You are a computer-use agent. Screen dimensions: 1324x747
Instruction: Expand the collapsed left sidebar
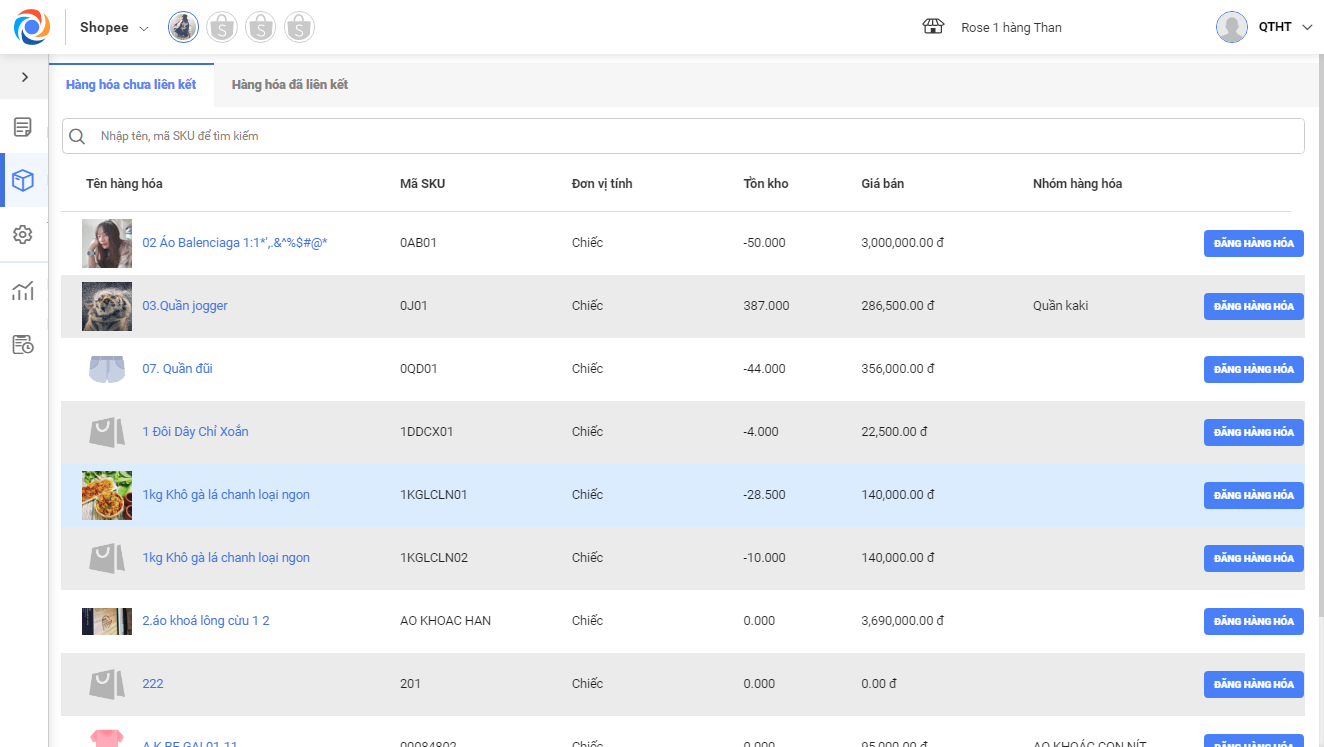click(x=24, y=77)
